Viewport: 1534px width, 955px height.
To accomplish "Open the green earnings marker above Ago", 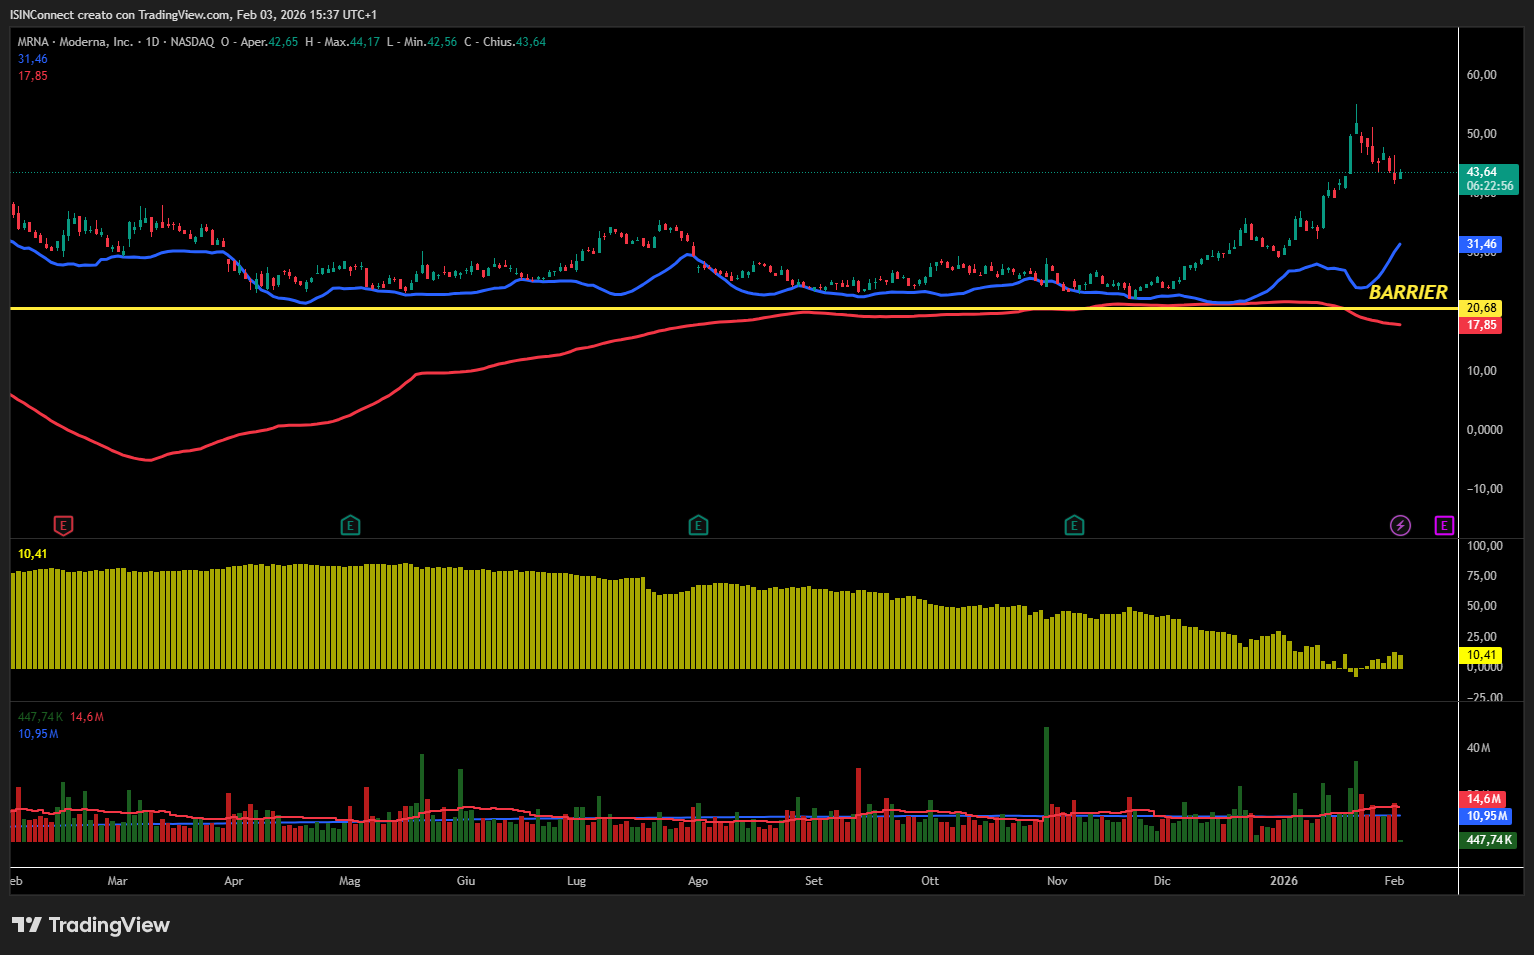I will point(698,525).
